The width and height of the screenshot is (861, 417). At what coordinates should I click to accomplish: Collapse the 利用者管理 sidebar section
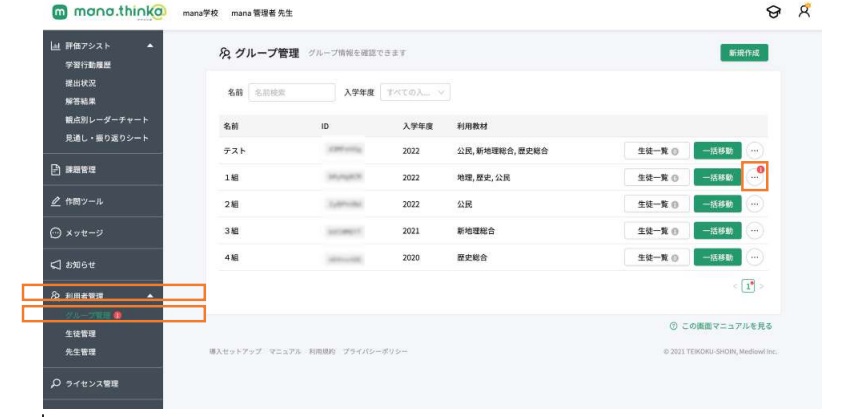click(x=150, y=296)
